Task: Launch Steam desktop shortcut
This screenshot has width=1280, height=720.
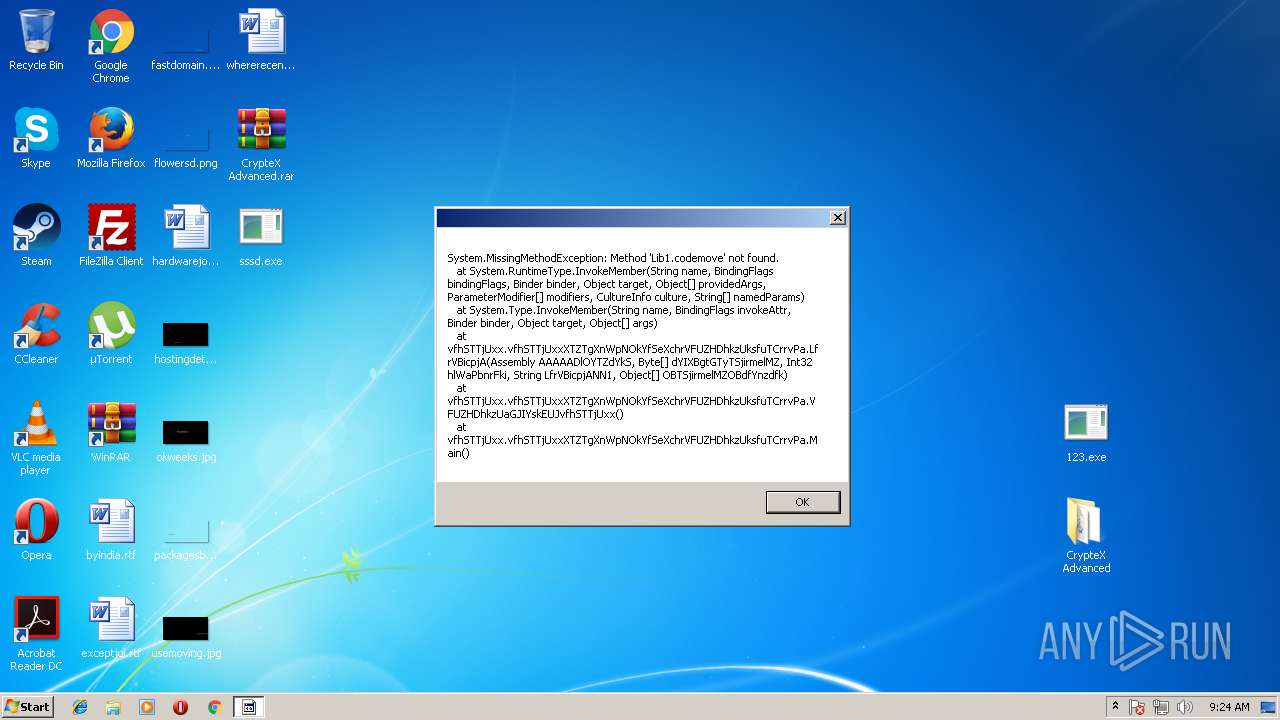Action: pyautogui.click(x=36, y=236)
